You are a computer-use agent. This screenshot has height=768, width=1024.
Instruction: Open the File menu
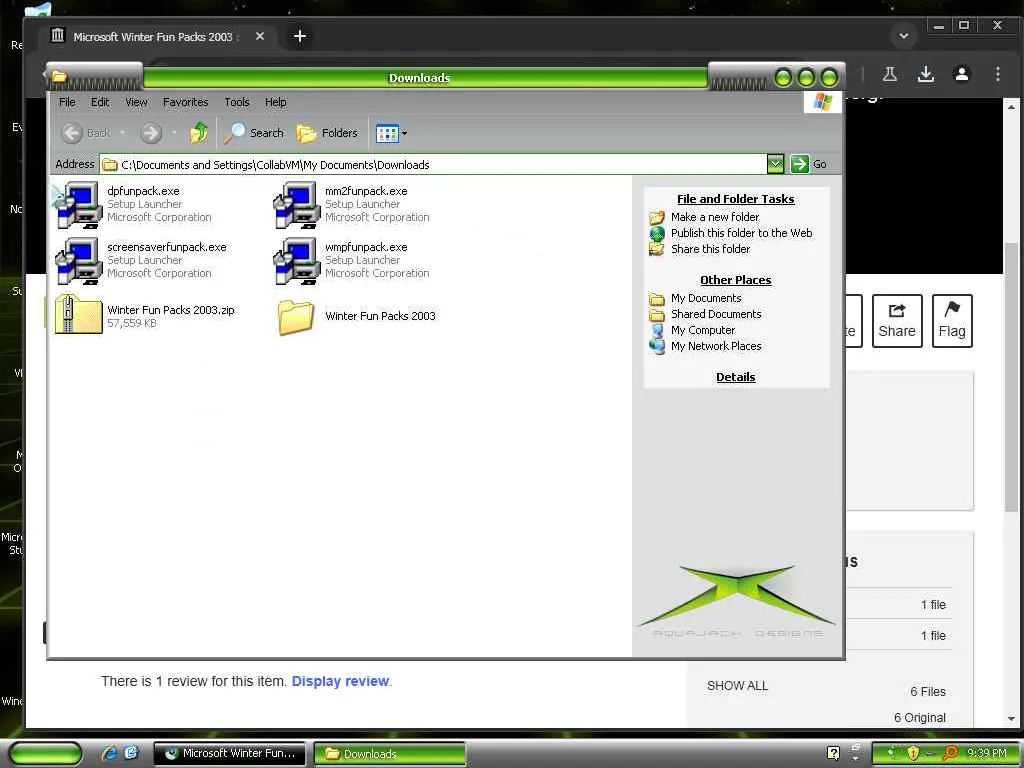pyautogui.click(x=67, y=102)
